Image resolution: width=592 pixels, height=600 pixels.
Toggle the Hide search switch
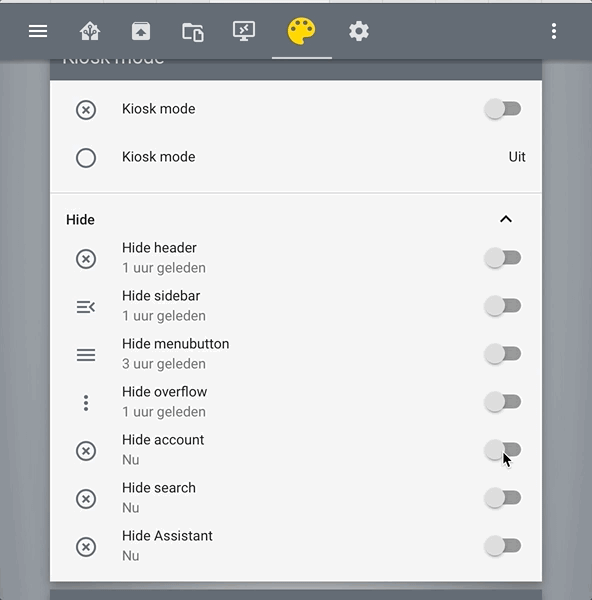click(x=502, y=498)
